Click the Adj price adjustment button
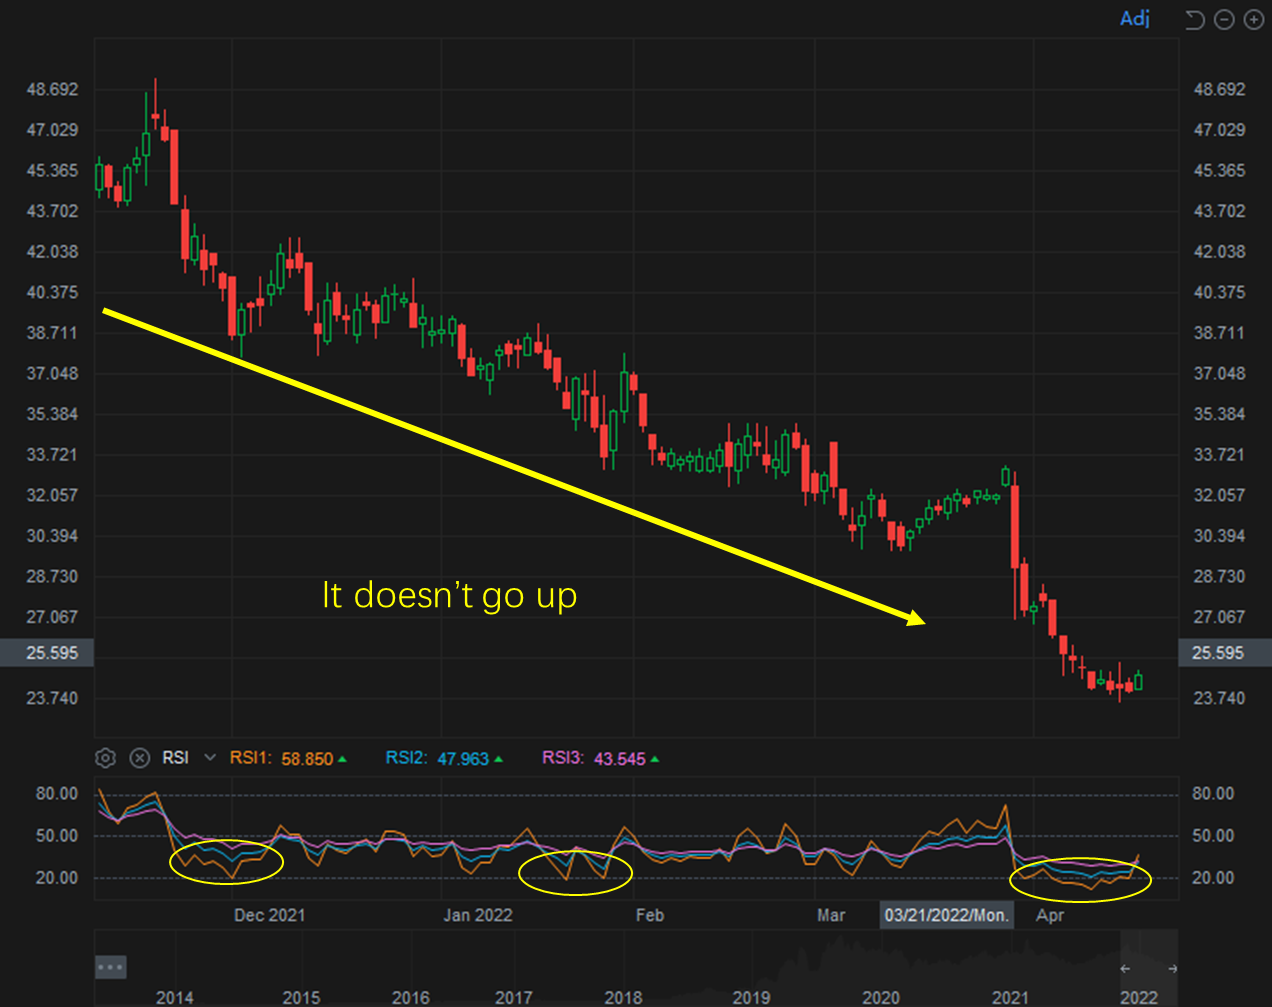 point(1134,19)
